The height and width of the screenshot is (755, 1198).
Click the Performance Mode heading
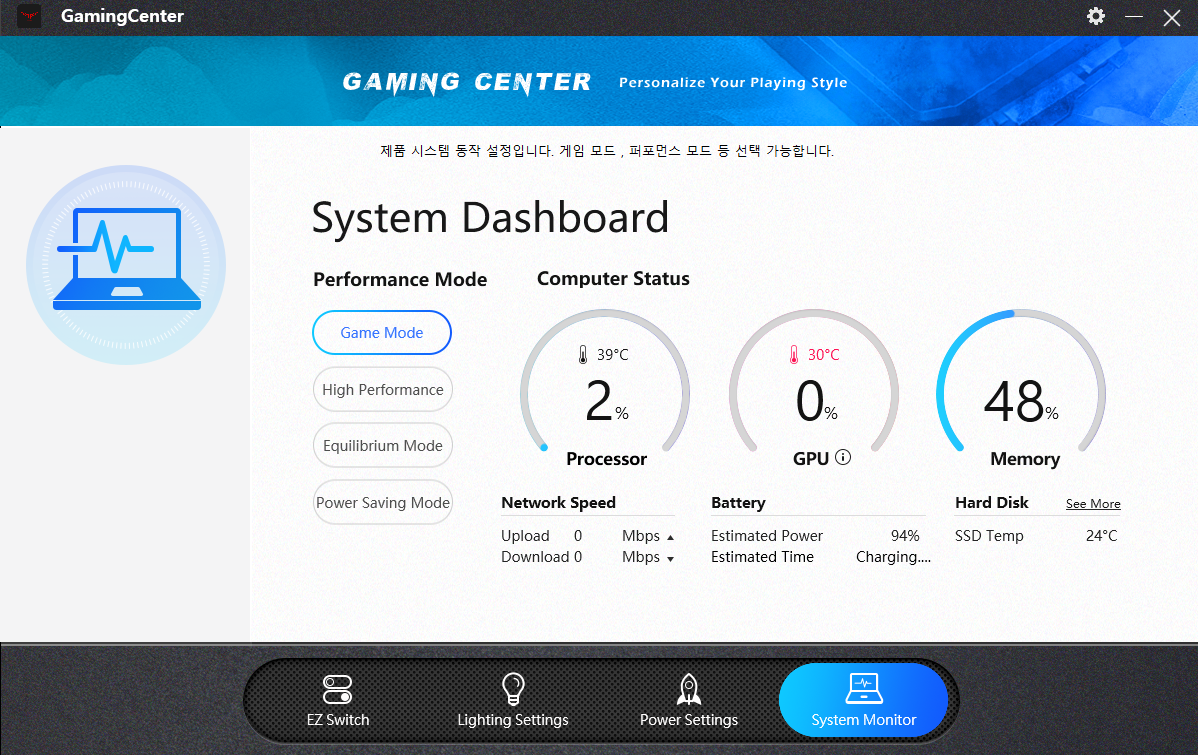[x=400, y=279]
